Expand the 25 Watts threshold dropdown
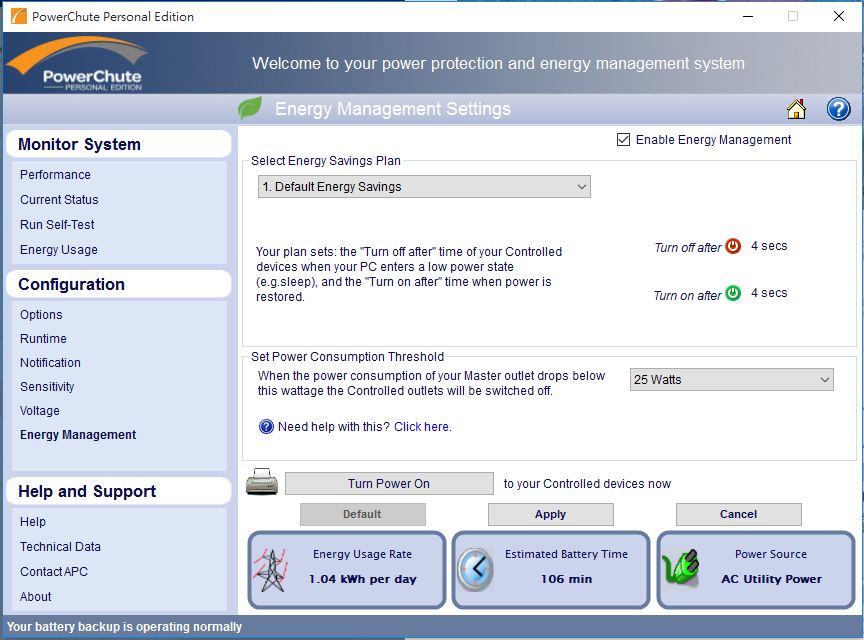The height and width of the screenshot is (640, 864). [732, 380]
